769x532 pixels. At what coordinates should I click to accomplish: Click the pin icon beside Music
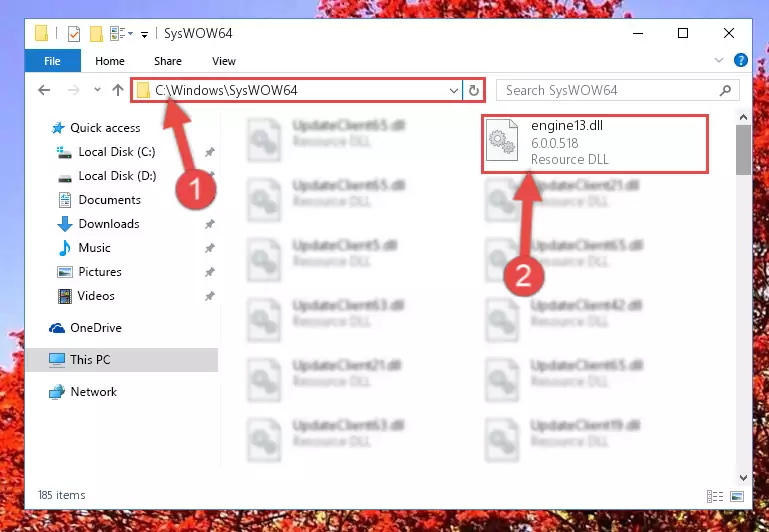[x=209, y=248]
